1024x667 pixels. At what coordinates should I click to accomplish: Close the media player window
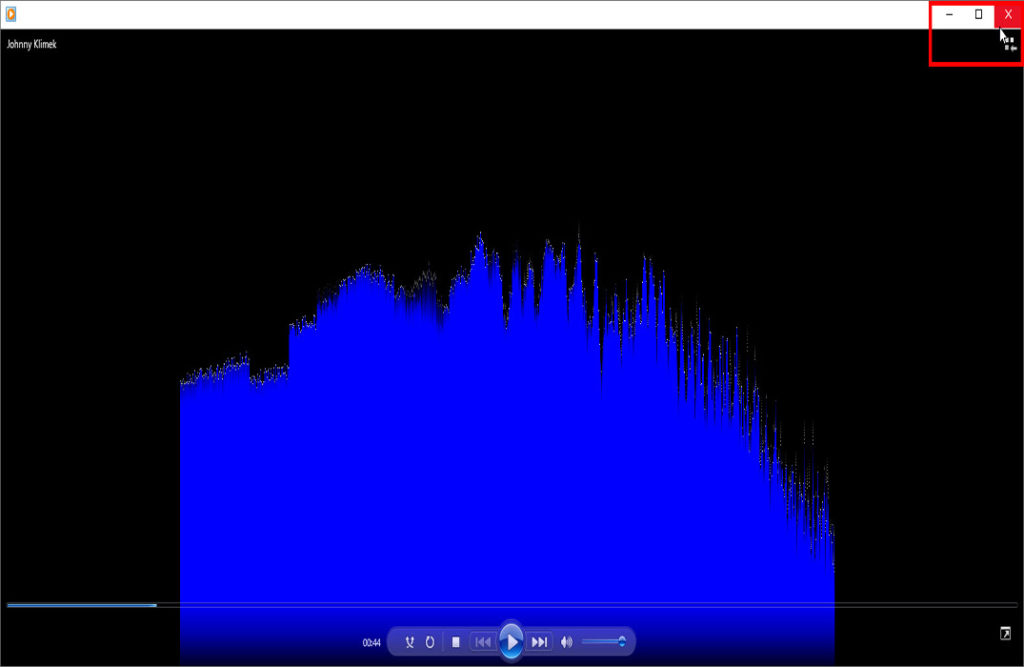[1008, 14]
